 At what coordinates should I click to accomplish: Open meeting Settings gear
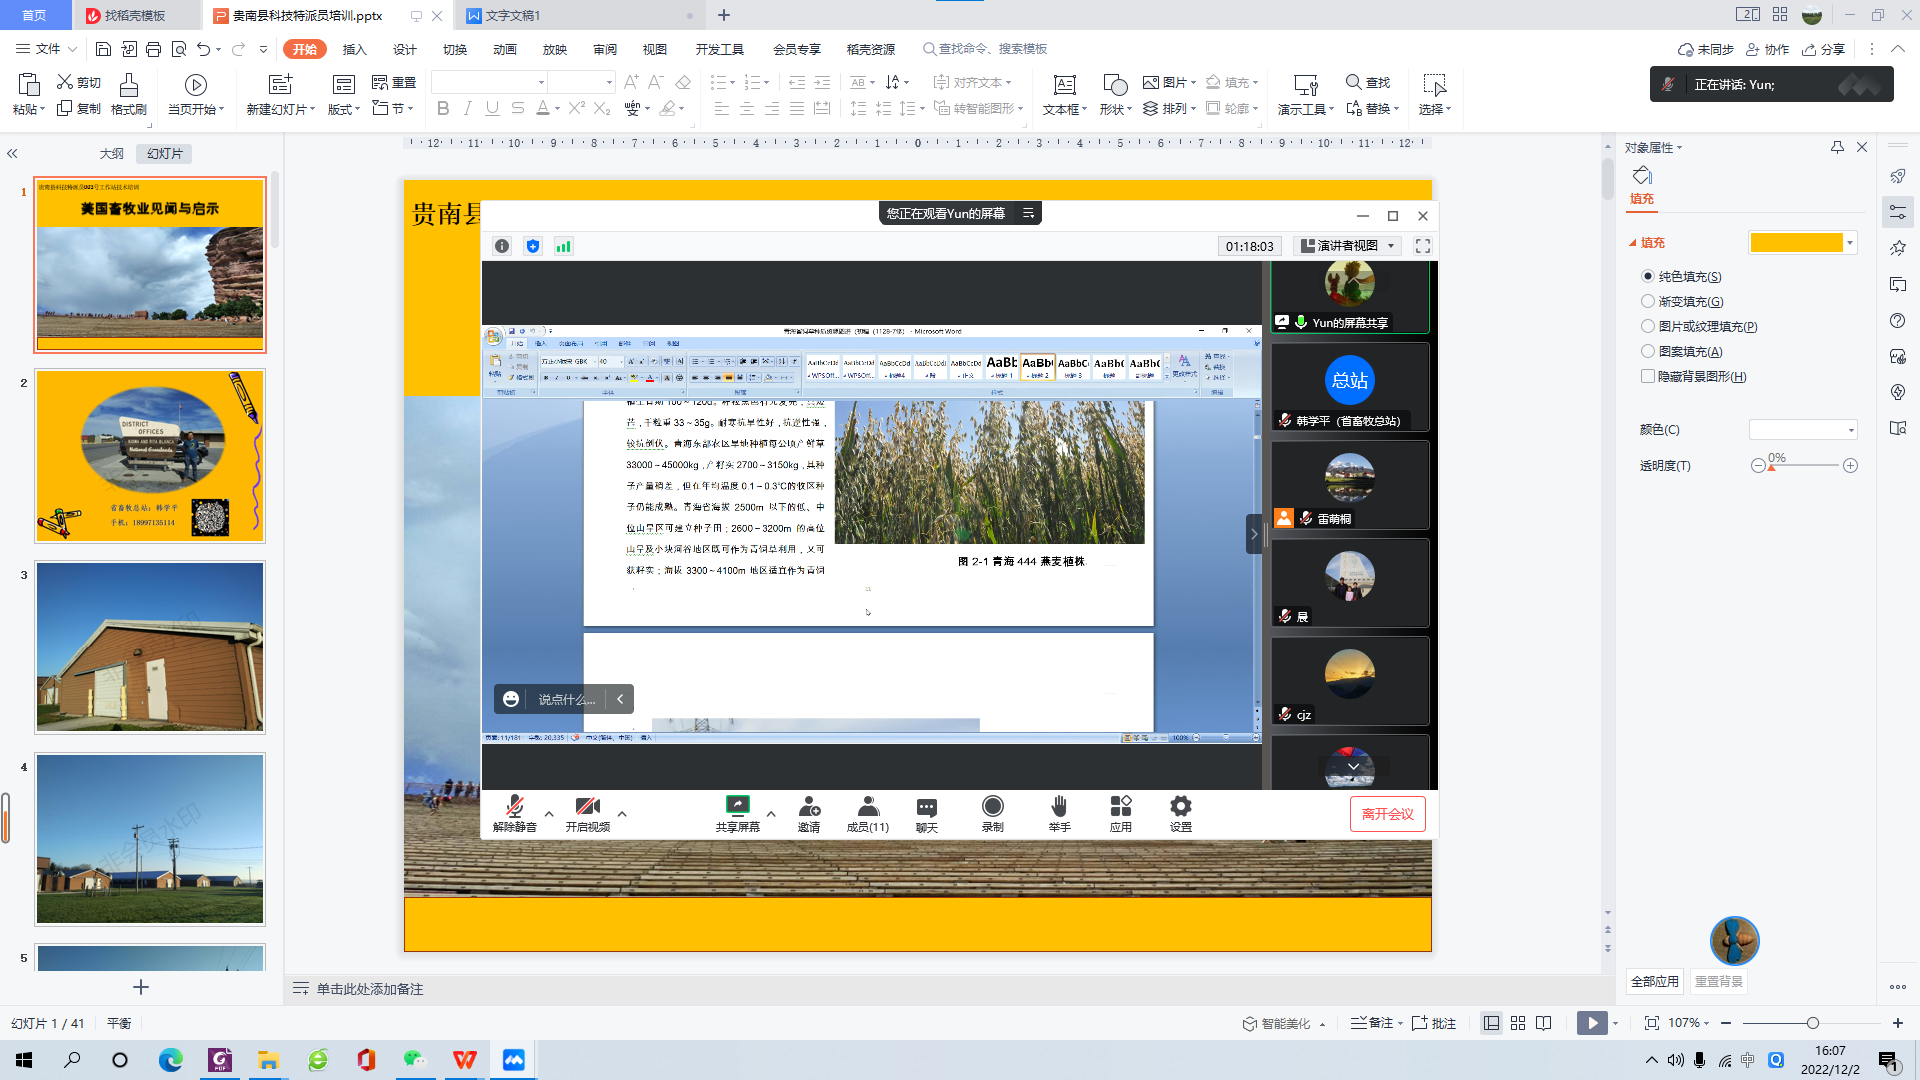(x=1181, y=813)
